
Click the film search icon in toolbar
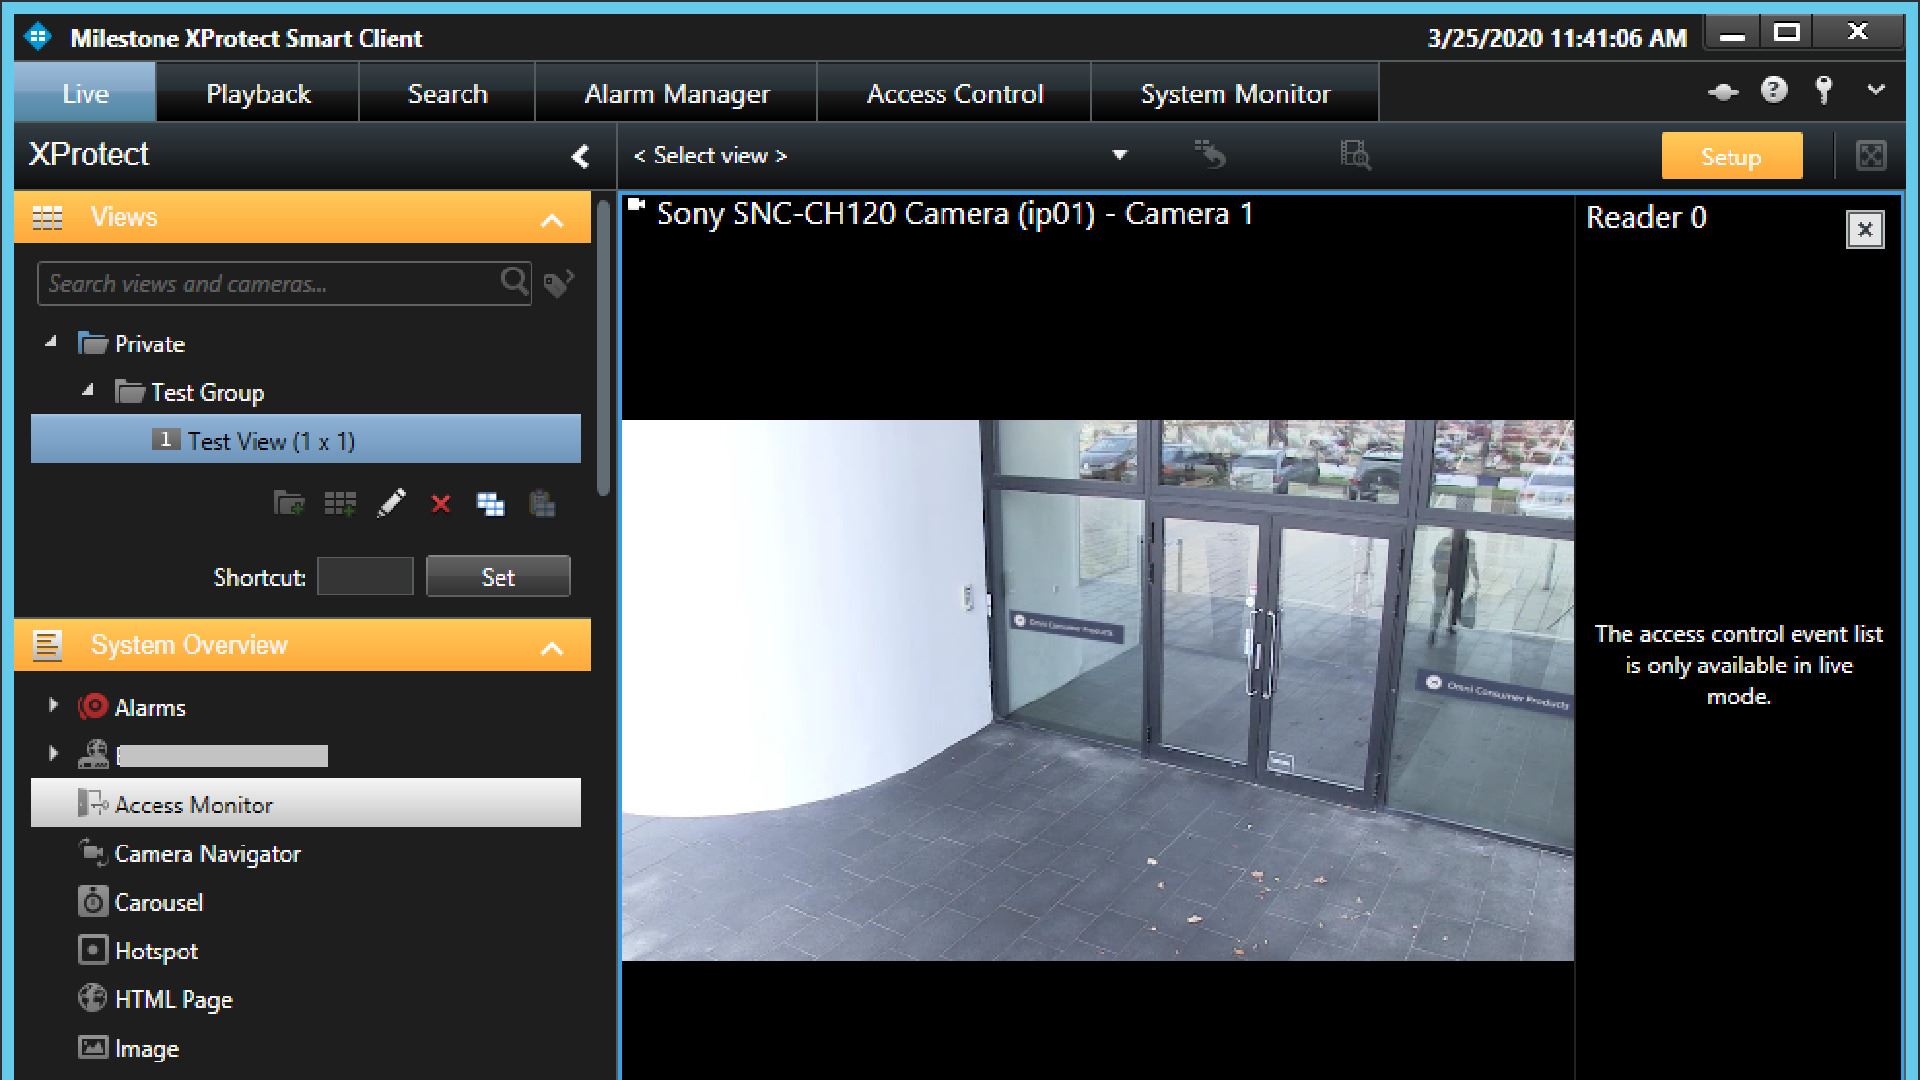coord(1355,155)
